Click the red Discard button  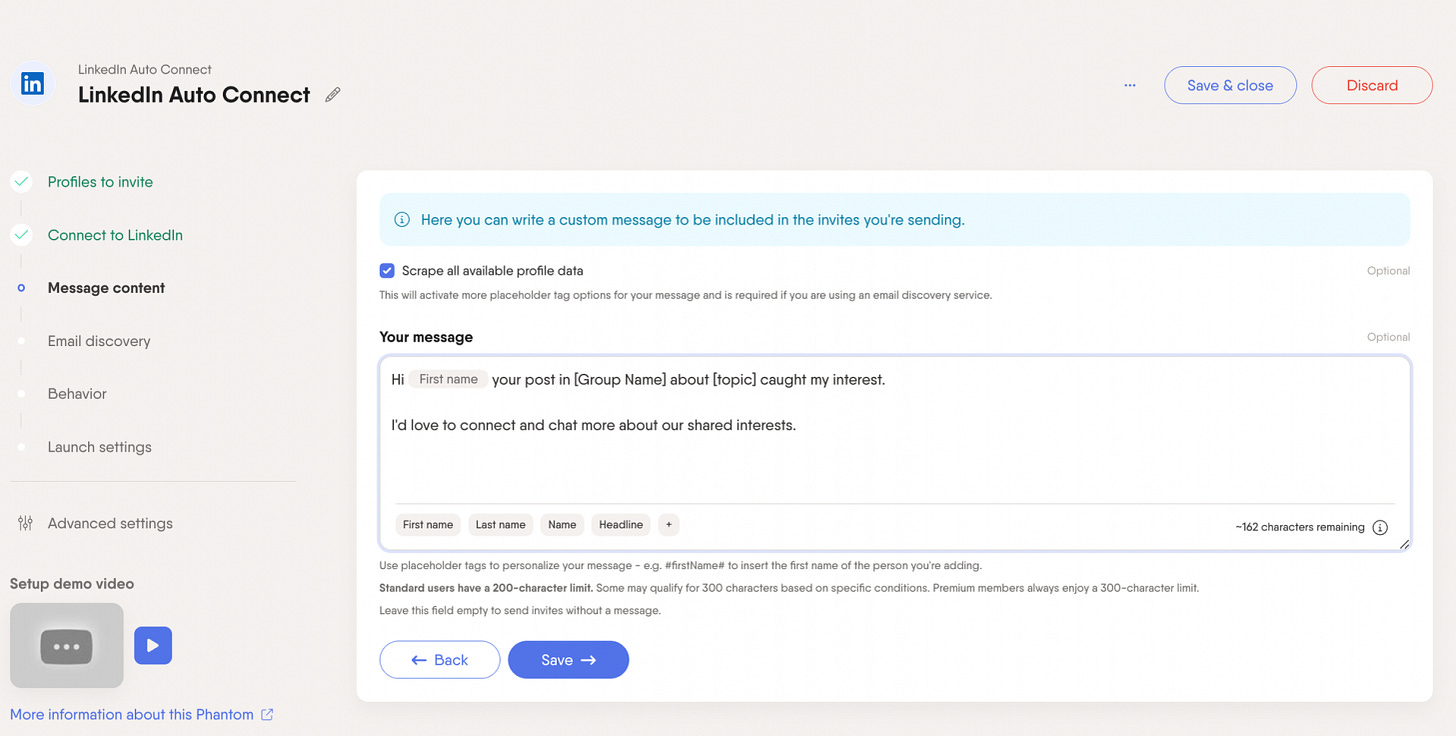point(1372,85)
